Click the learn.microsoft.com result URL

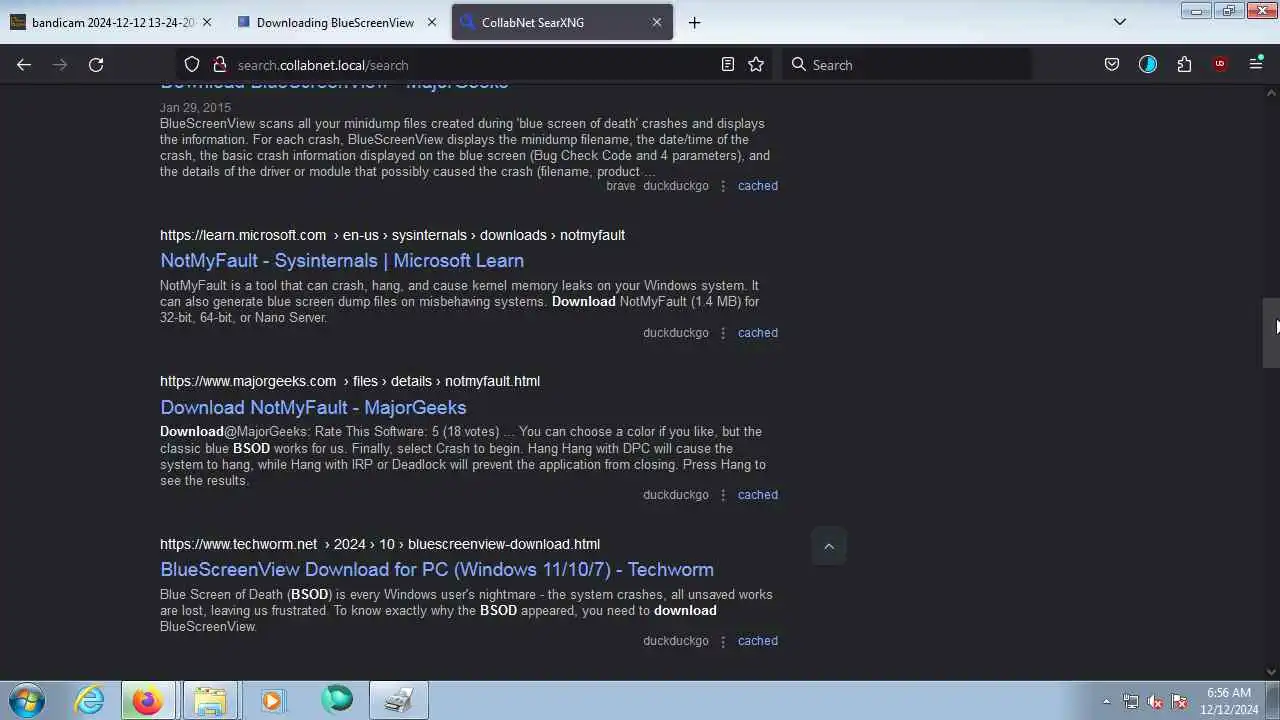point(392,235)
